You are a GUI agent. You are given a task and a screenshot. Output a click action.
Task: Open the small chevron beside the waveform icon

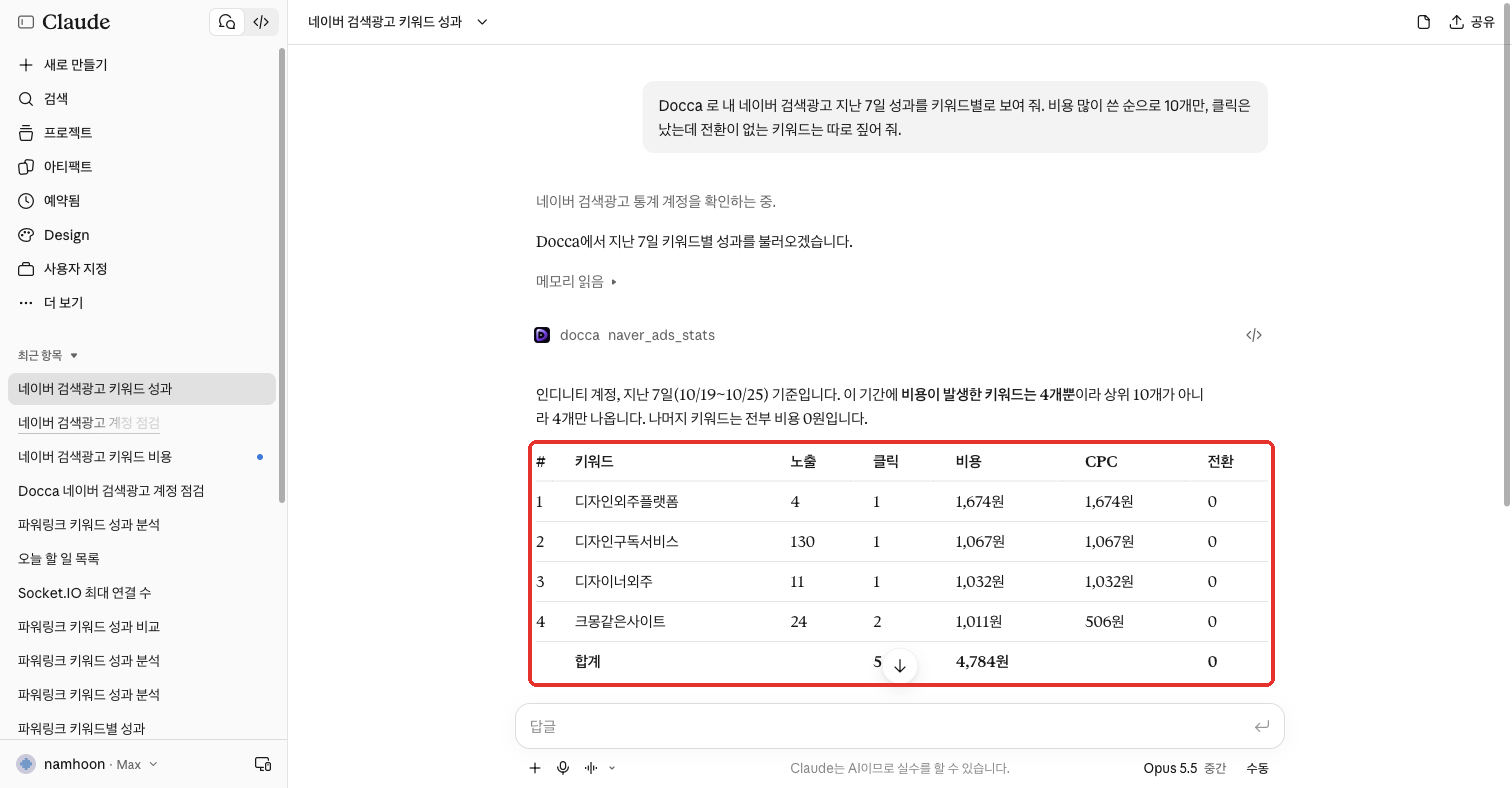612,768
